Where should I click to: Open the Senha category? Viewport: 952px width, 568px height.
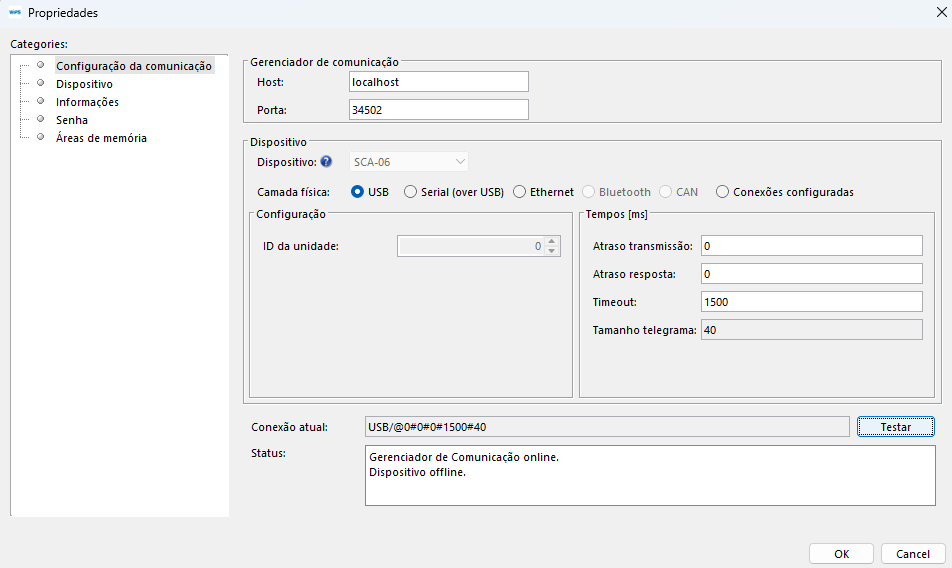pos(72,120)
